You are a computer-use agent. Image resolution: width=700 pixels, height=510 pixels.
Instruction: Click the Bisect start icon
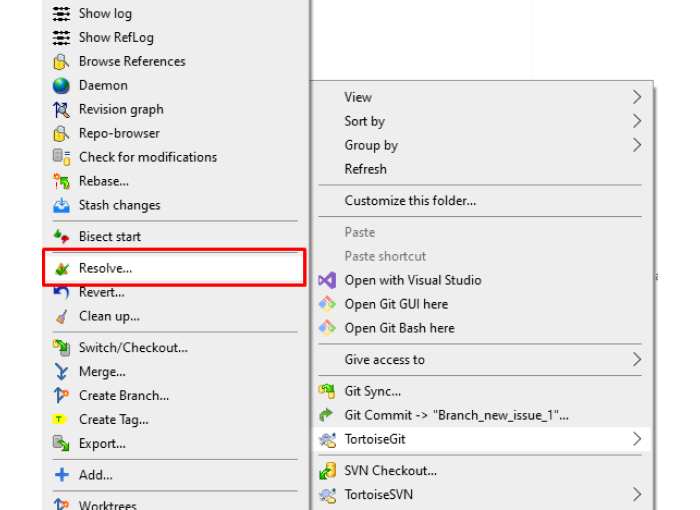(61, 237)
